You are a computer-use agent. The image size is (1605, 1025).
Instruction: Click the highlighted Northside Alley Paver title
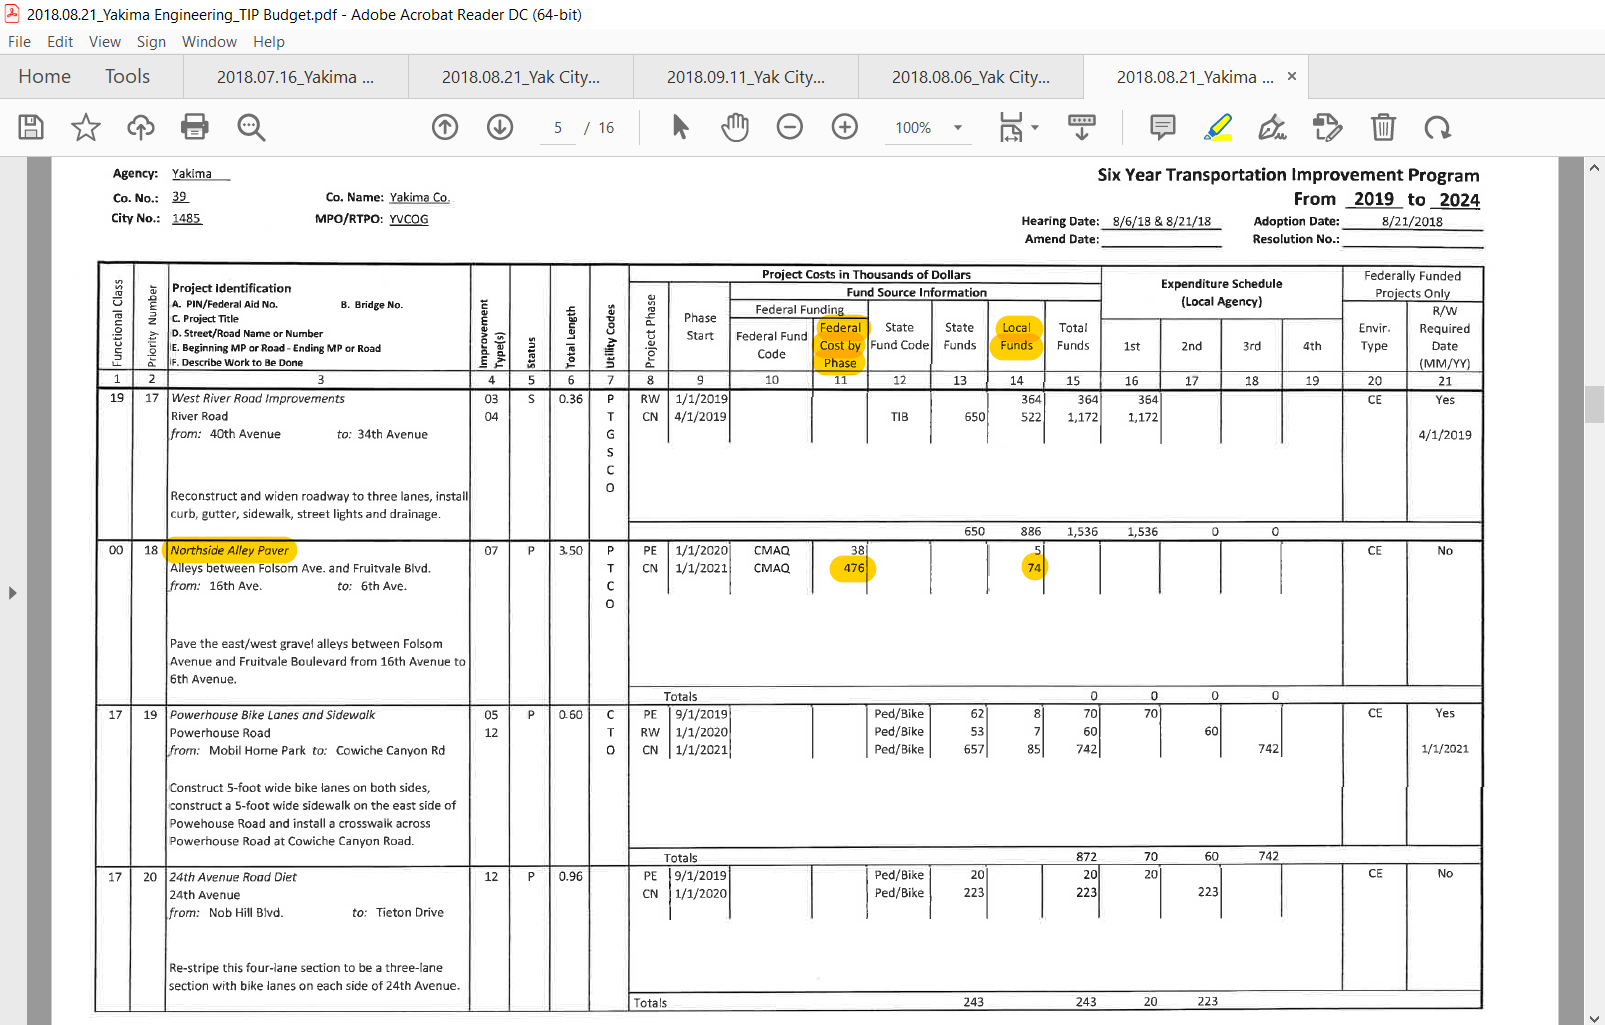coord(229,550)
